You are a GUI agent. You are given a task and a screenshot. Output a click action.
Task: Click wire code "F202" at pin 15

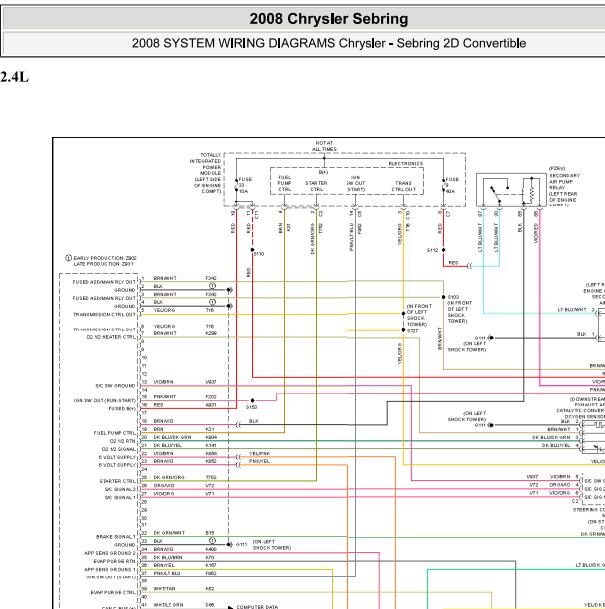coord(210,397)
